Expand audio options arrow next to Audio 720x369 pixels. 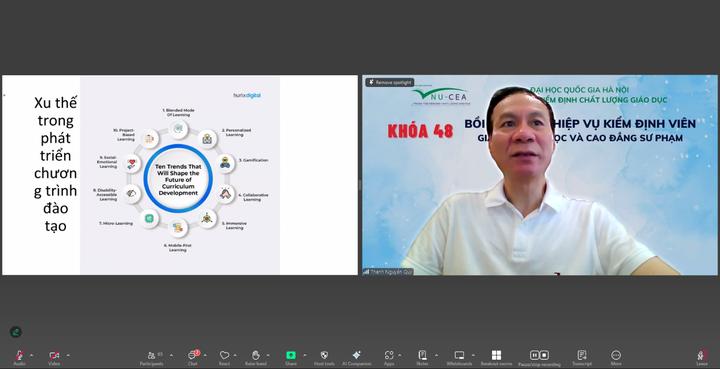[x=31, y=355]
